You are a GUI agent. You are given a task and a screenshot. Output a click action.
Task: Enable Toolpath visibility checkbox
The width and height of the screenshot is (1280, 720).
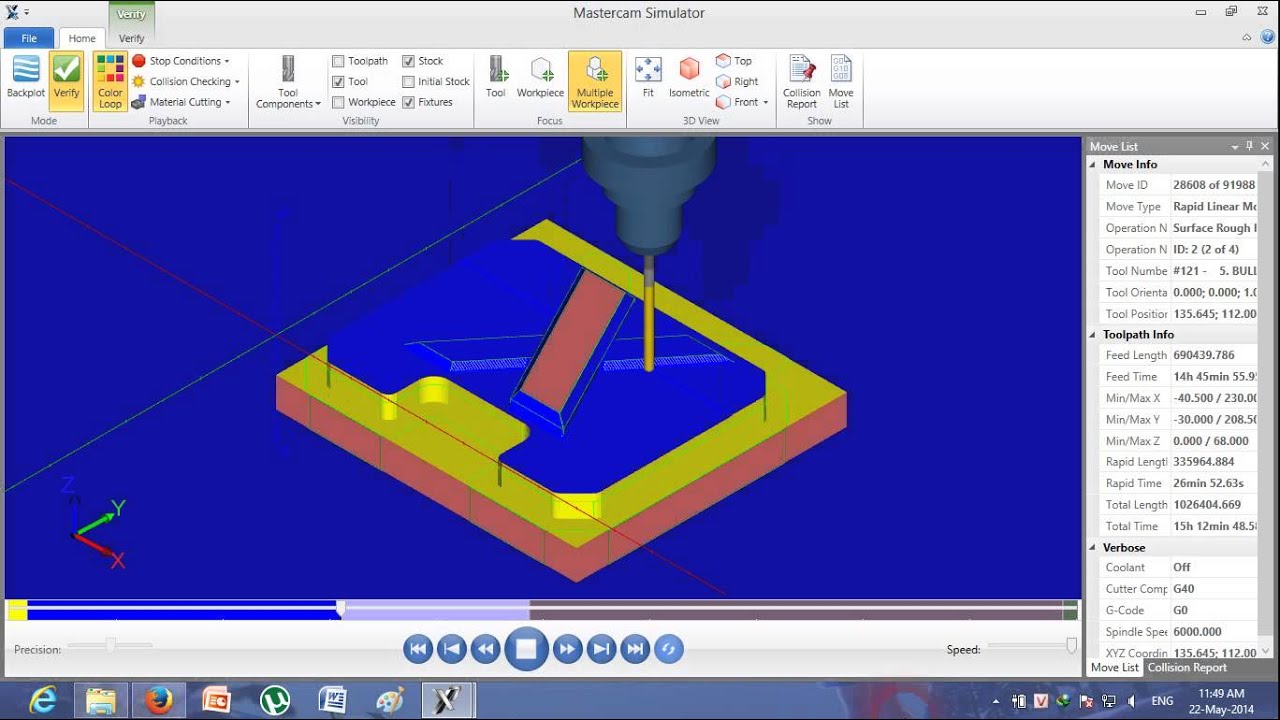point(338,61)
